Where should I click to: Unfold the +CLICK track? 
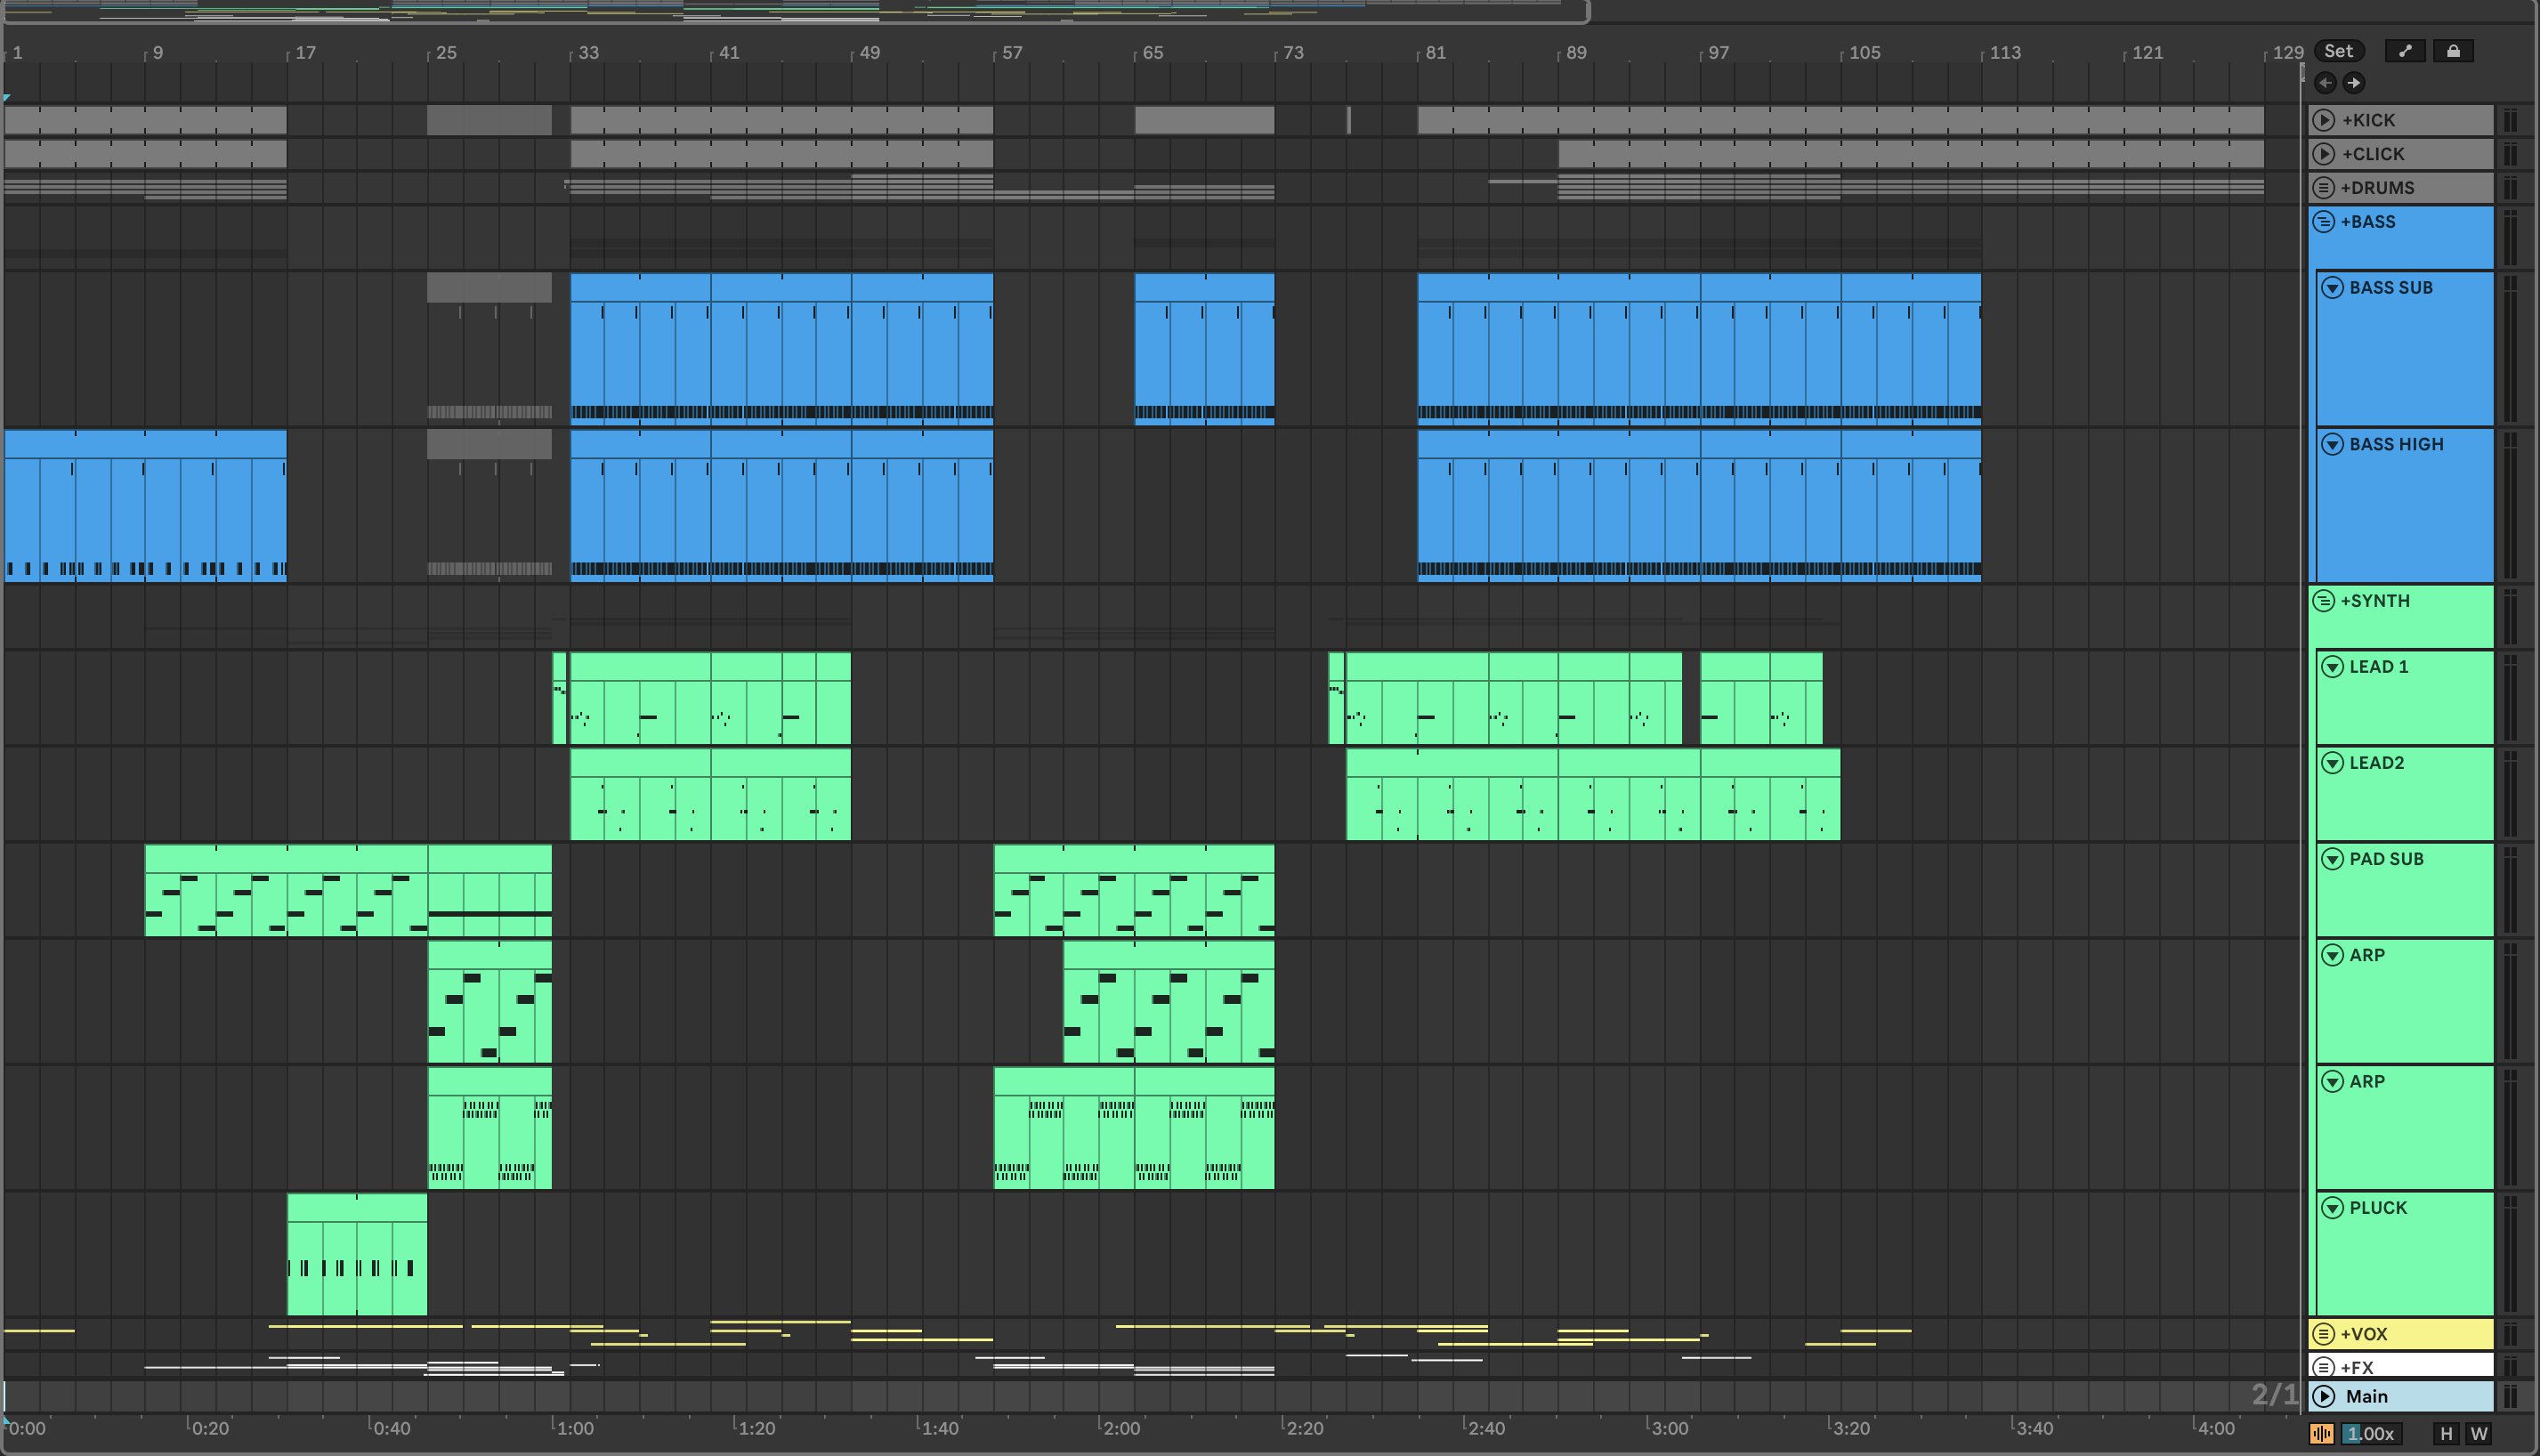tap(2324, 154)
